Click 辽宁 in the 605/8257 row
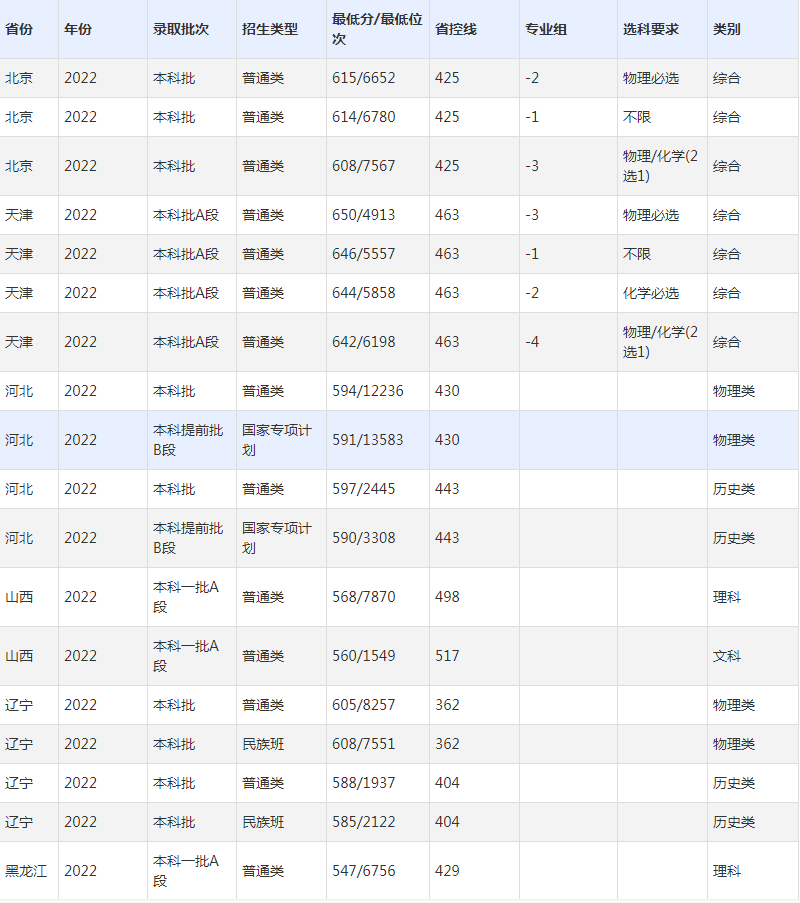This screenshot has height=903, width=800. point(19,705)
